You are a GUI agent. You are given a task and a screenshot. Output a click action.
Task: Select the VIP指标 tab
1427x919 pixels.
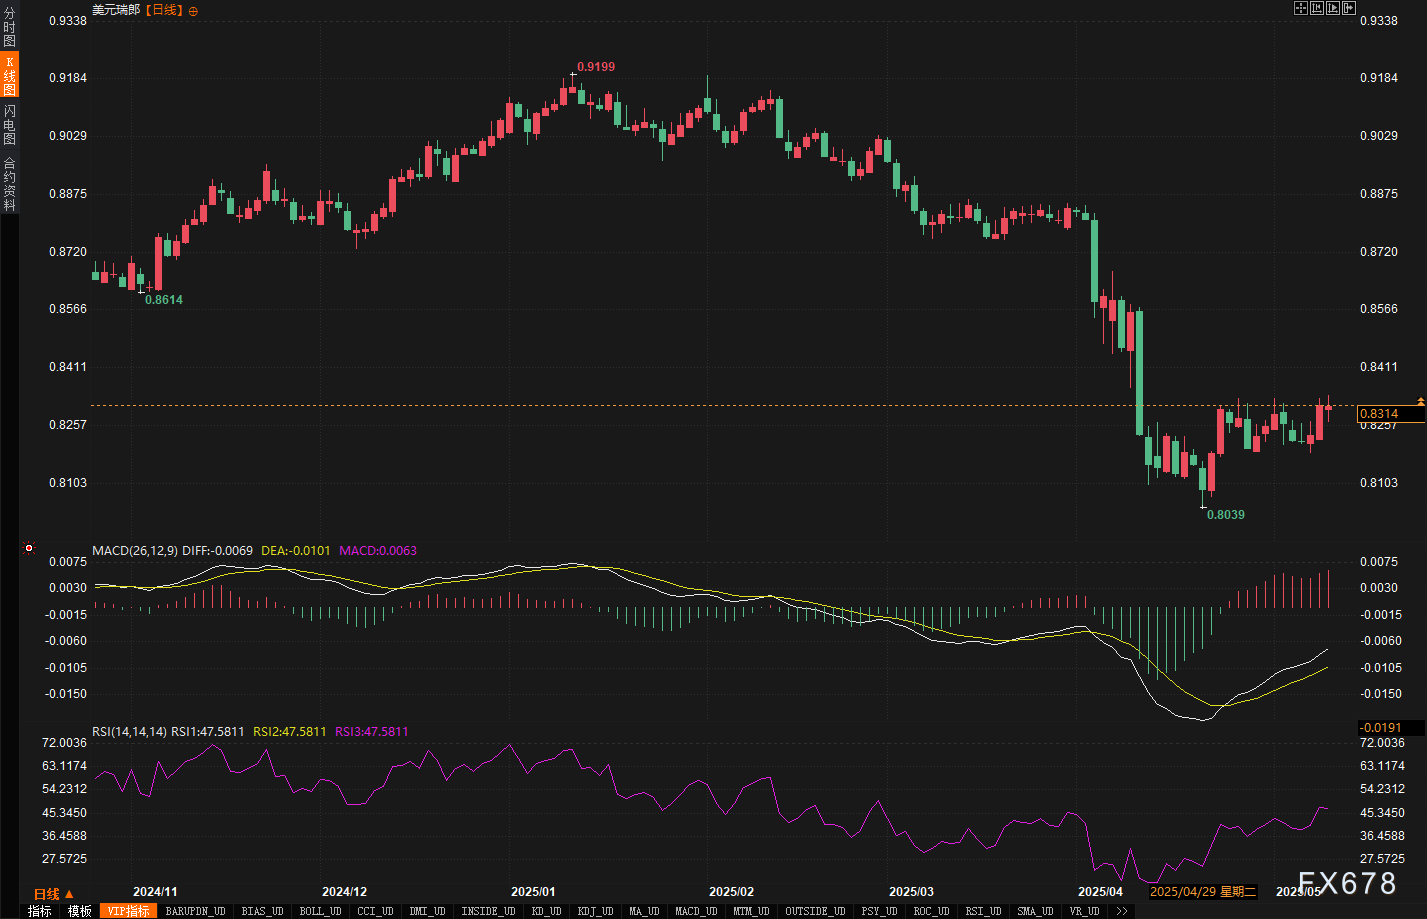pos(128,911)
